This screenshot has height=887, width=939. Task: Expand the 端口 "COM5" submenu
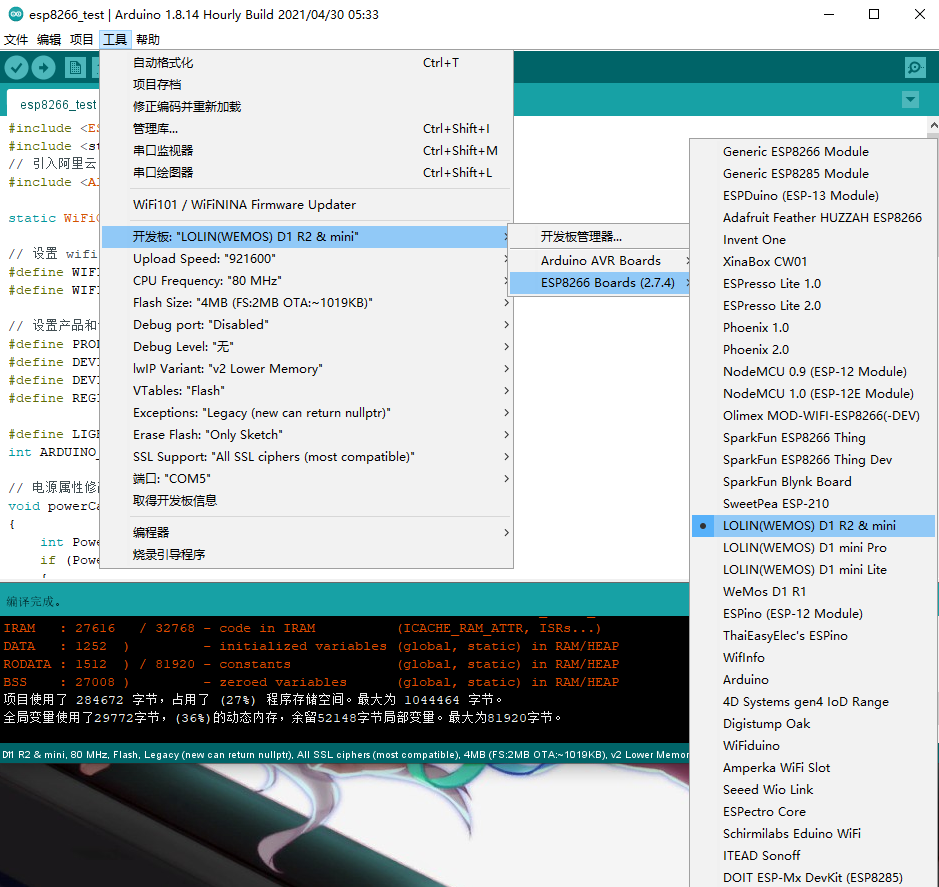click(x=306, y=479)
